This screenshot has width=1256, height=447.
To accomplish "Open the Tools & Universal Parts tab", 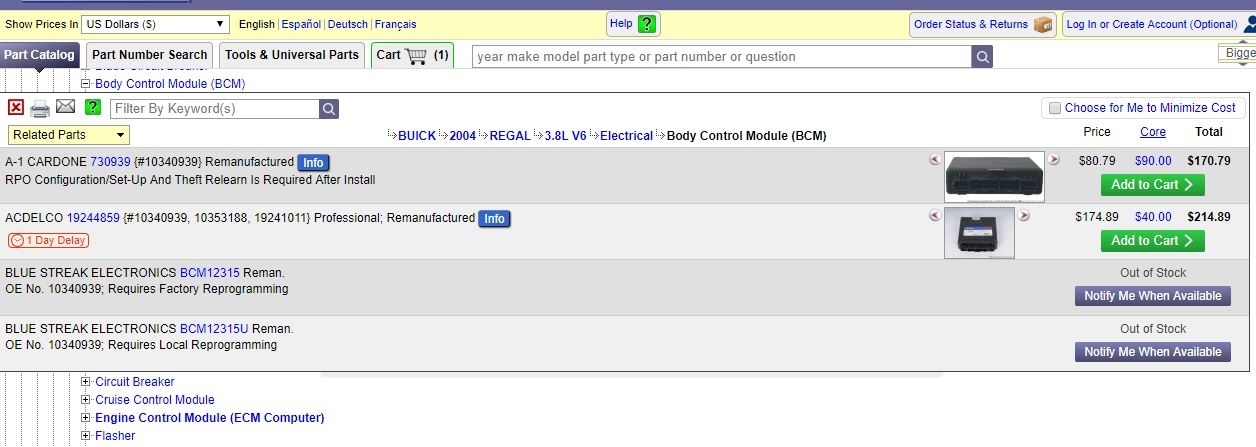I will tap(291, 55).
